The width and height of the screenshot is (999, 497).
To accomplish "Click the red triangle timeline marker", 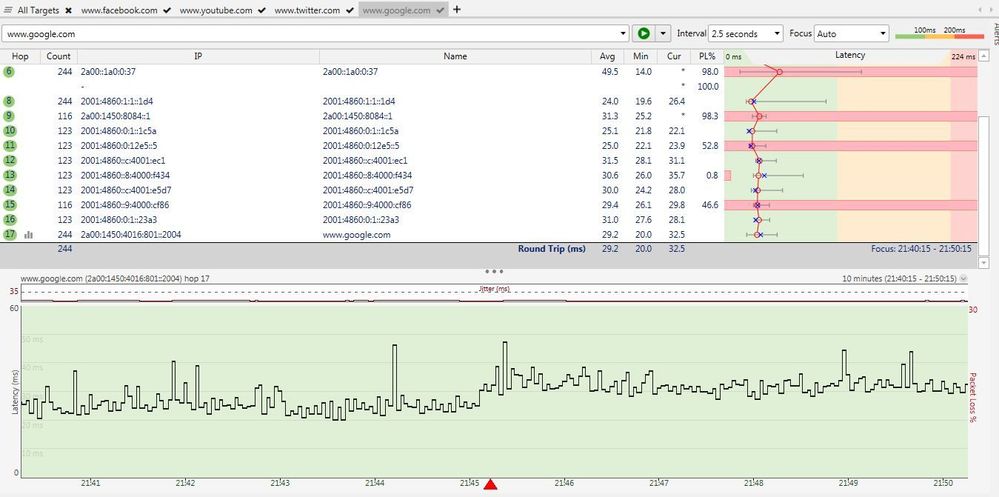I will (x=490, y=484).
